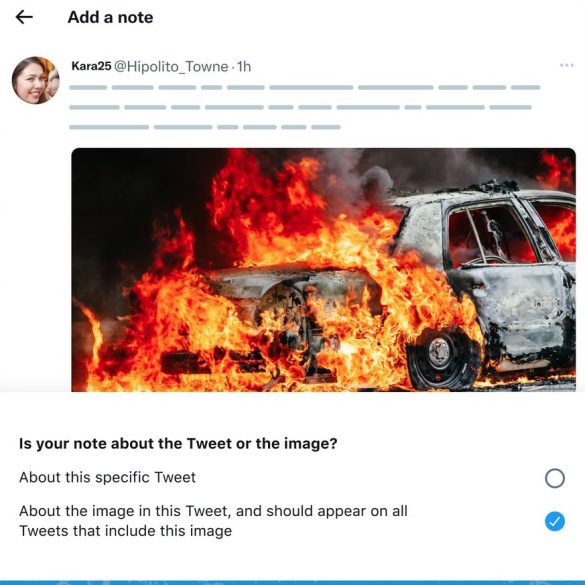Click the first line of tweet text

pyautogui.click(x=304, y=88)
